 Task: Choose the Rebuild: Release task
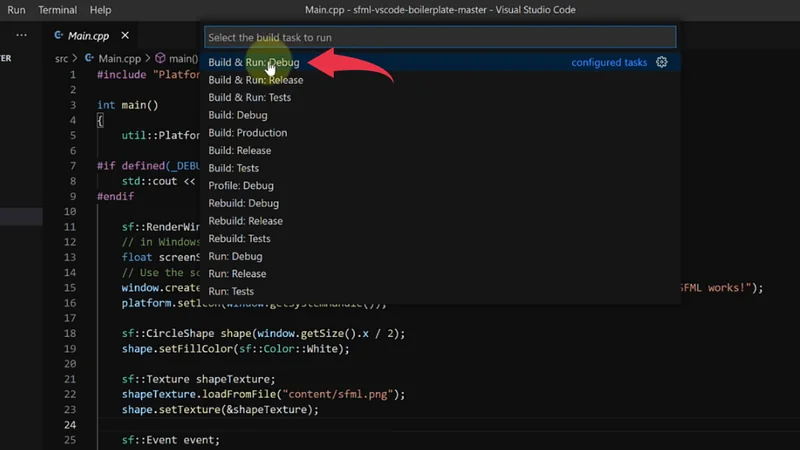[x=245, y=221]
